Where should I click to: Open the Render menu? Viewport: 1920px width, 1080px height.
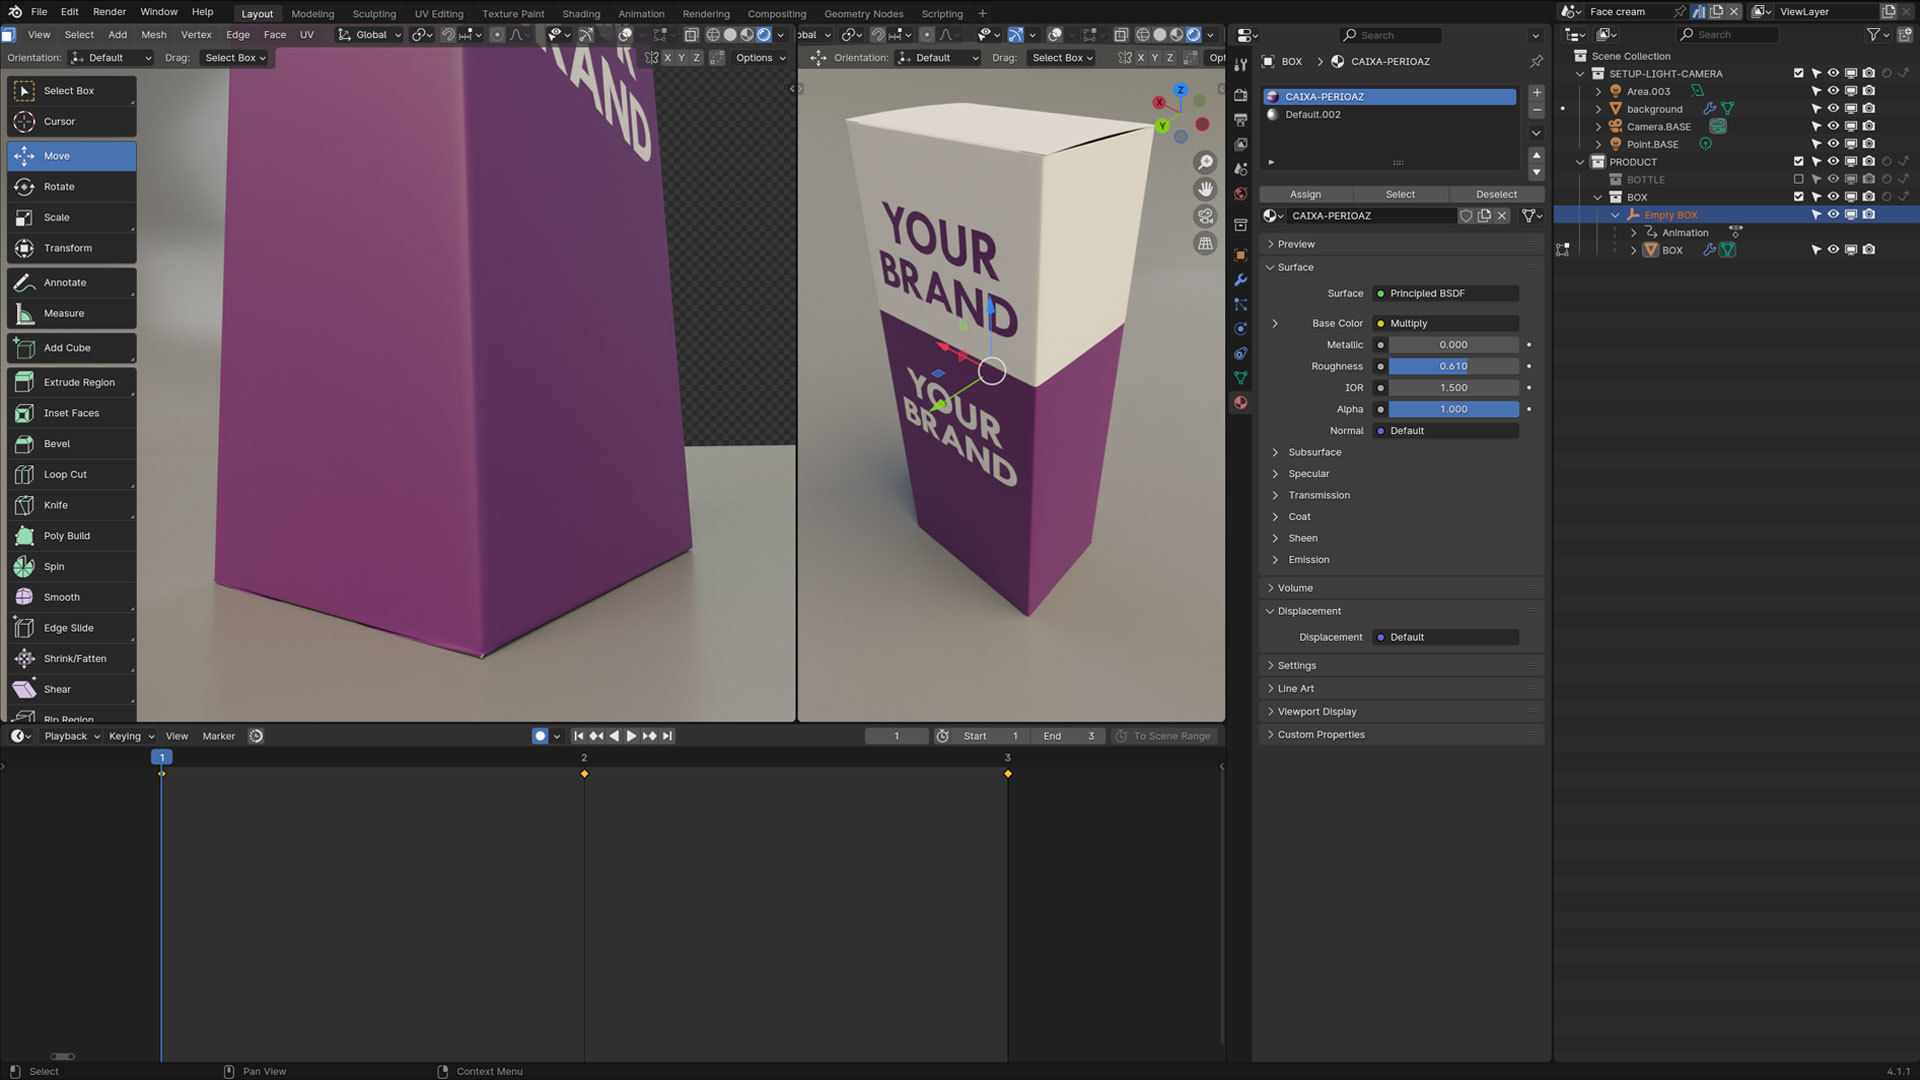click(x=109, y=12)
